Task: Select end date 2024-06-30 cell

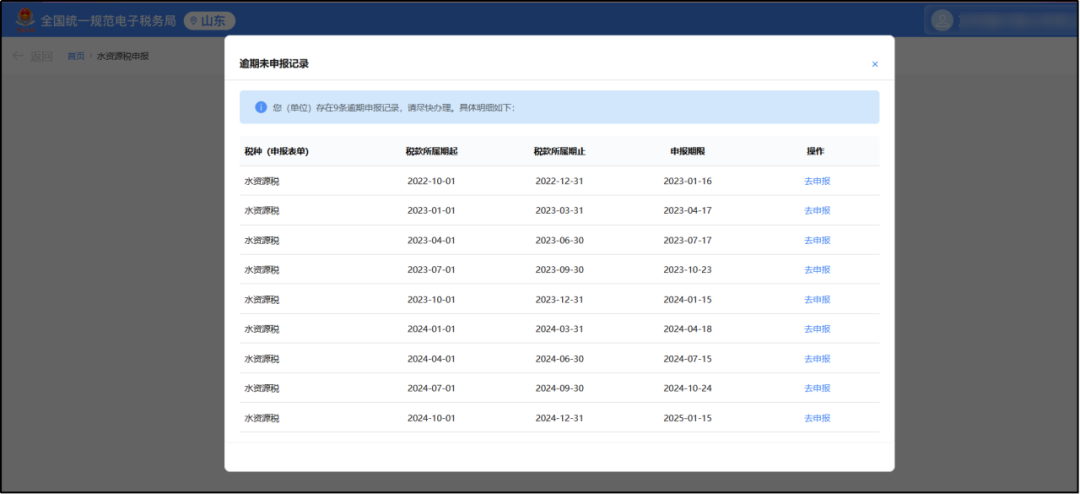Action: pos(559,359)
